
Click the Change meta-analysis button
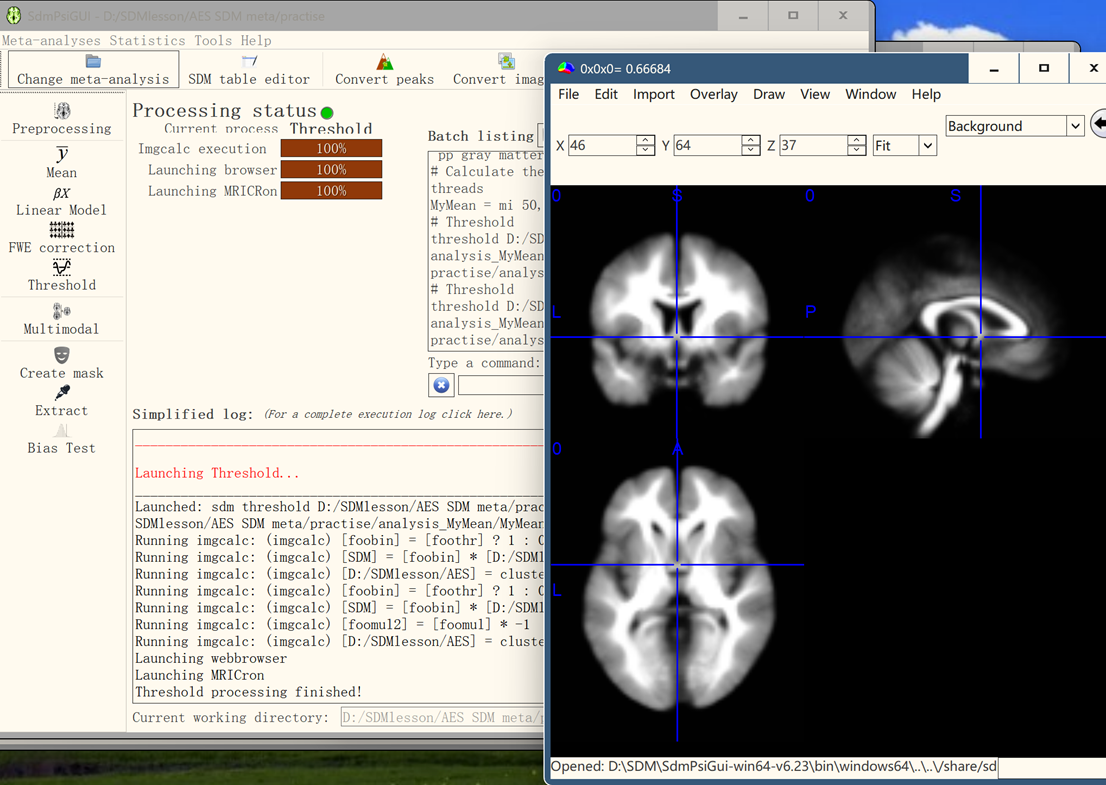[x=93, y=70]
